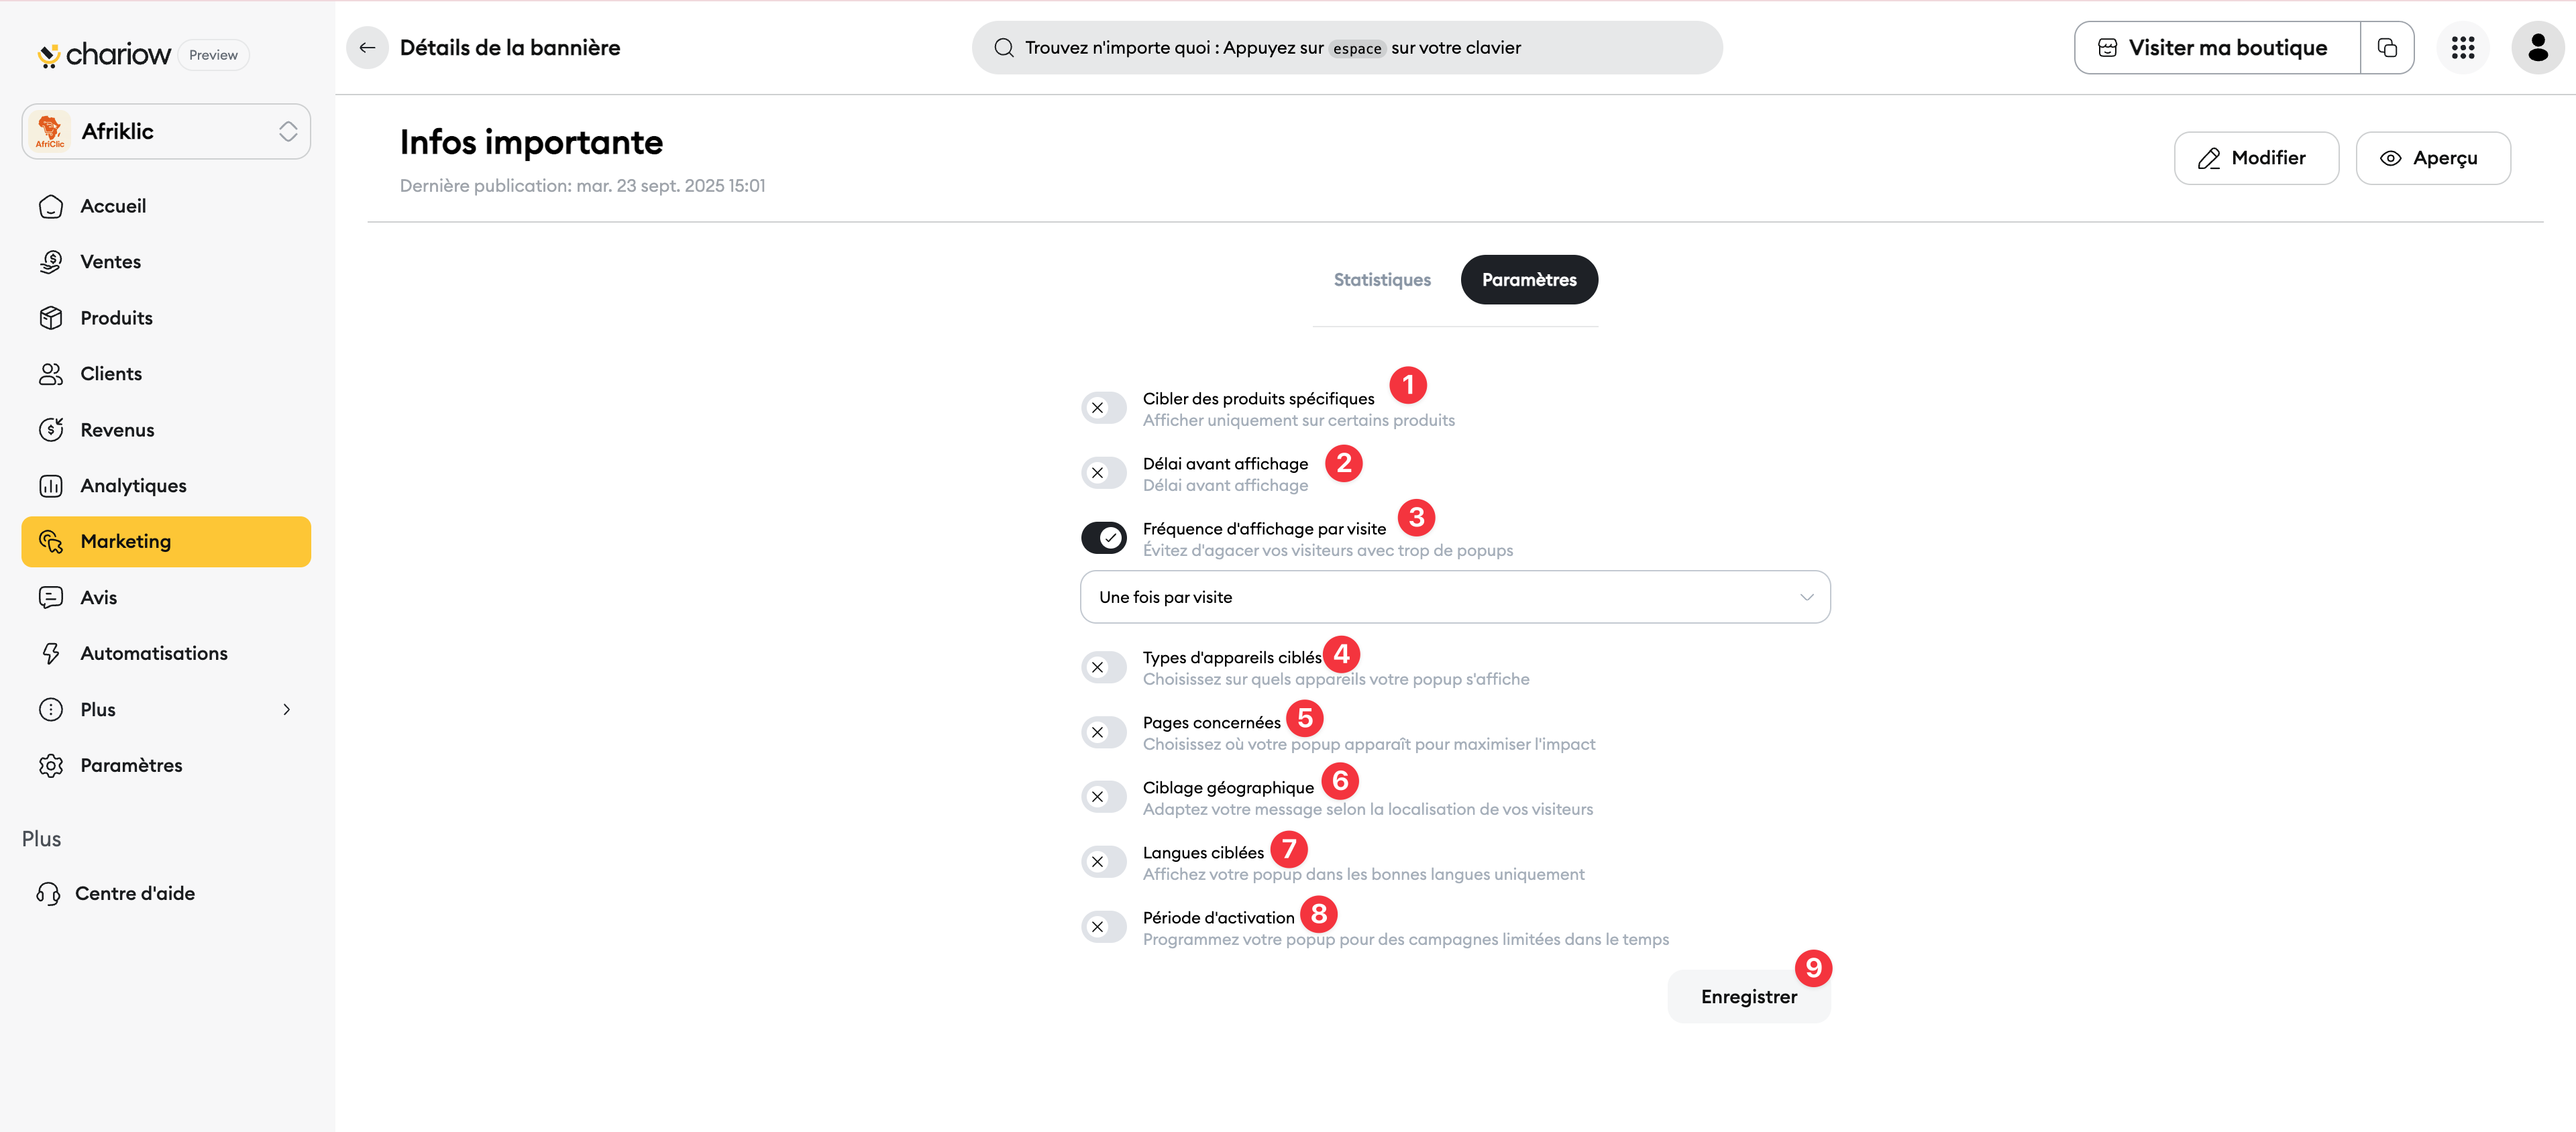
Task: Open the apps grid menu
Action: pyautogui.click(x=2463, y=48)
